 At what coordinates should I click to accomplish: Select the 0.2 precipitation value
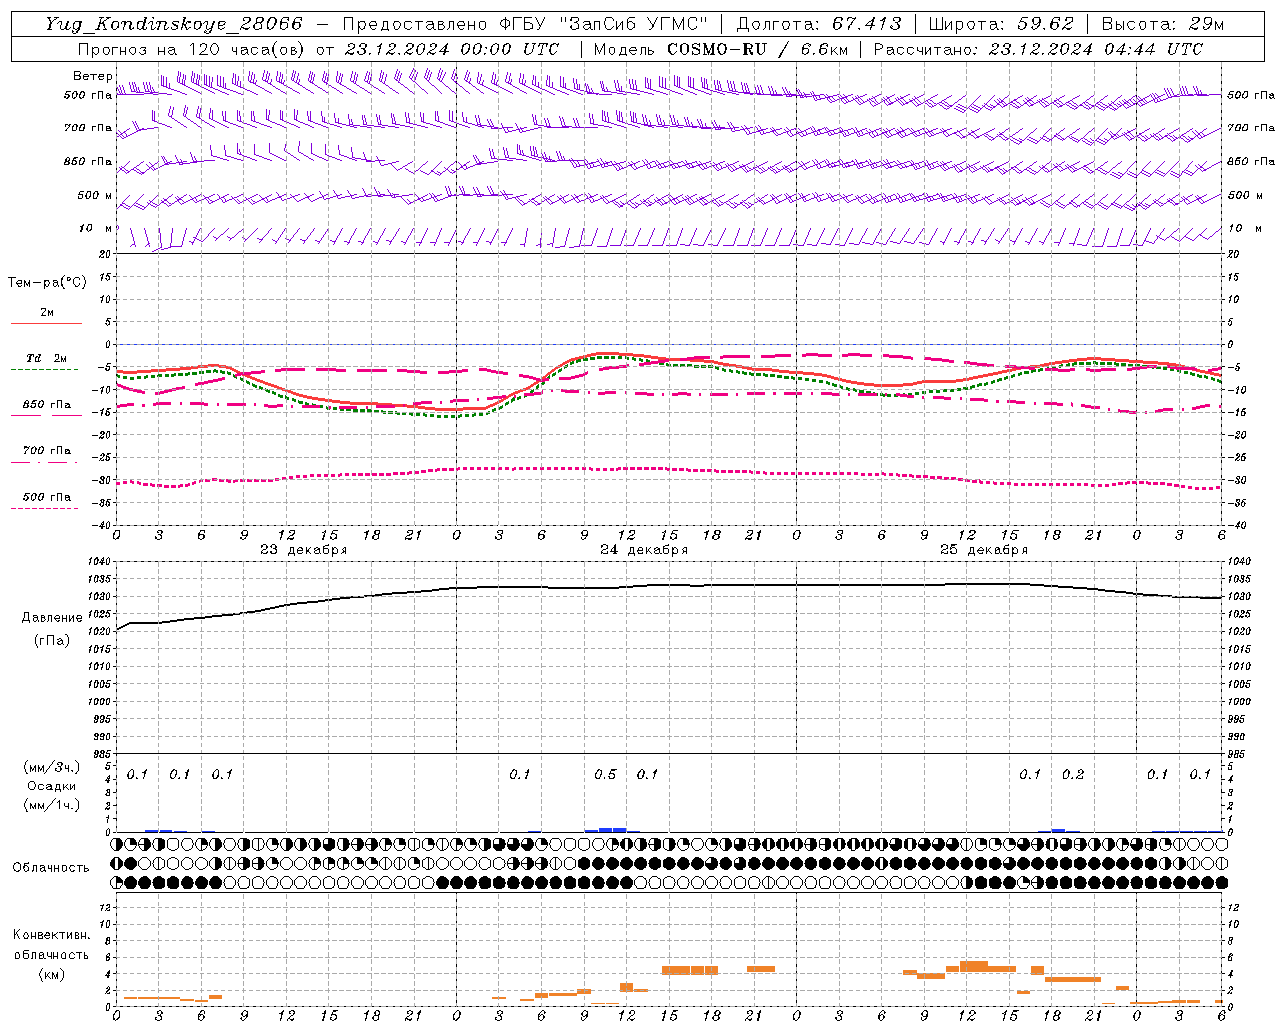point(1073,775)
